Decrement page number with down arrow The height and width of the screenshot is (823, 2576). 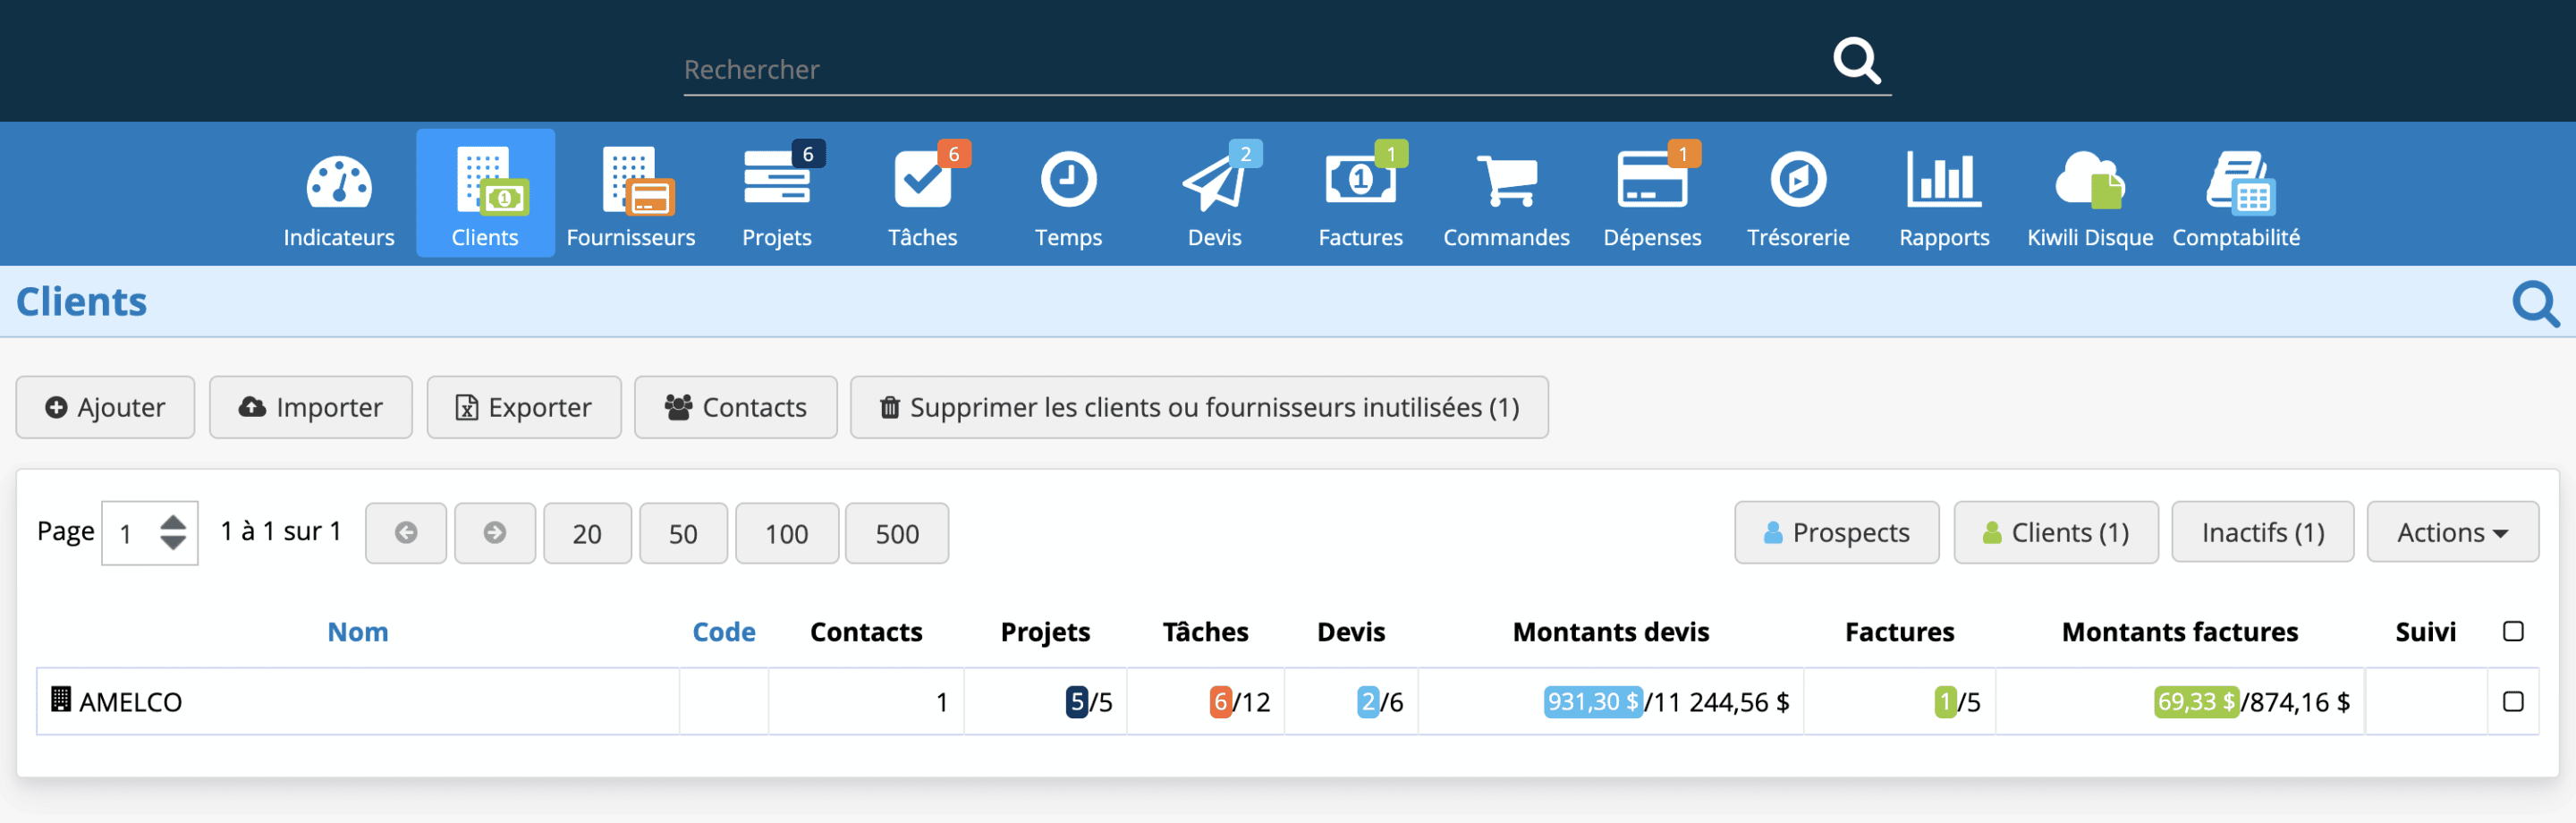[x=173, y=544]
